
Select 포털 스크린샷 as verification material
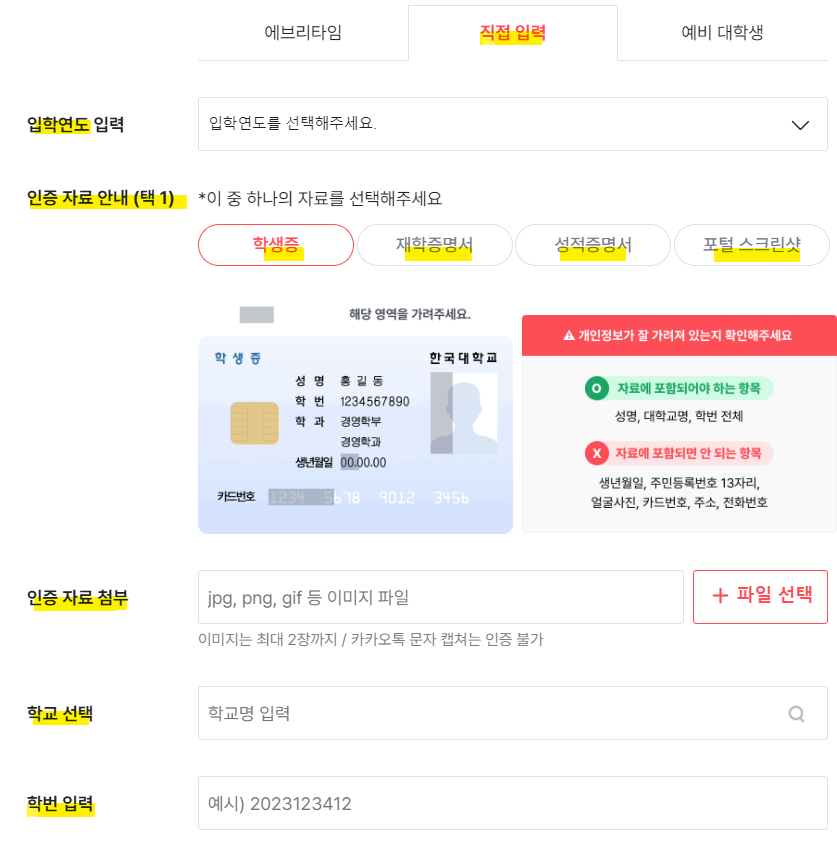pos(751,245)
